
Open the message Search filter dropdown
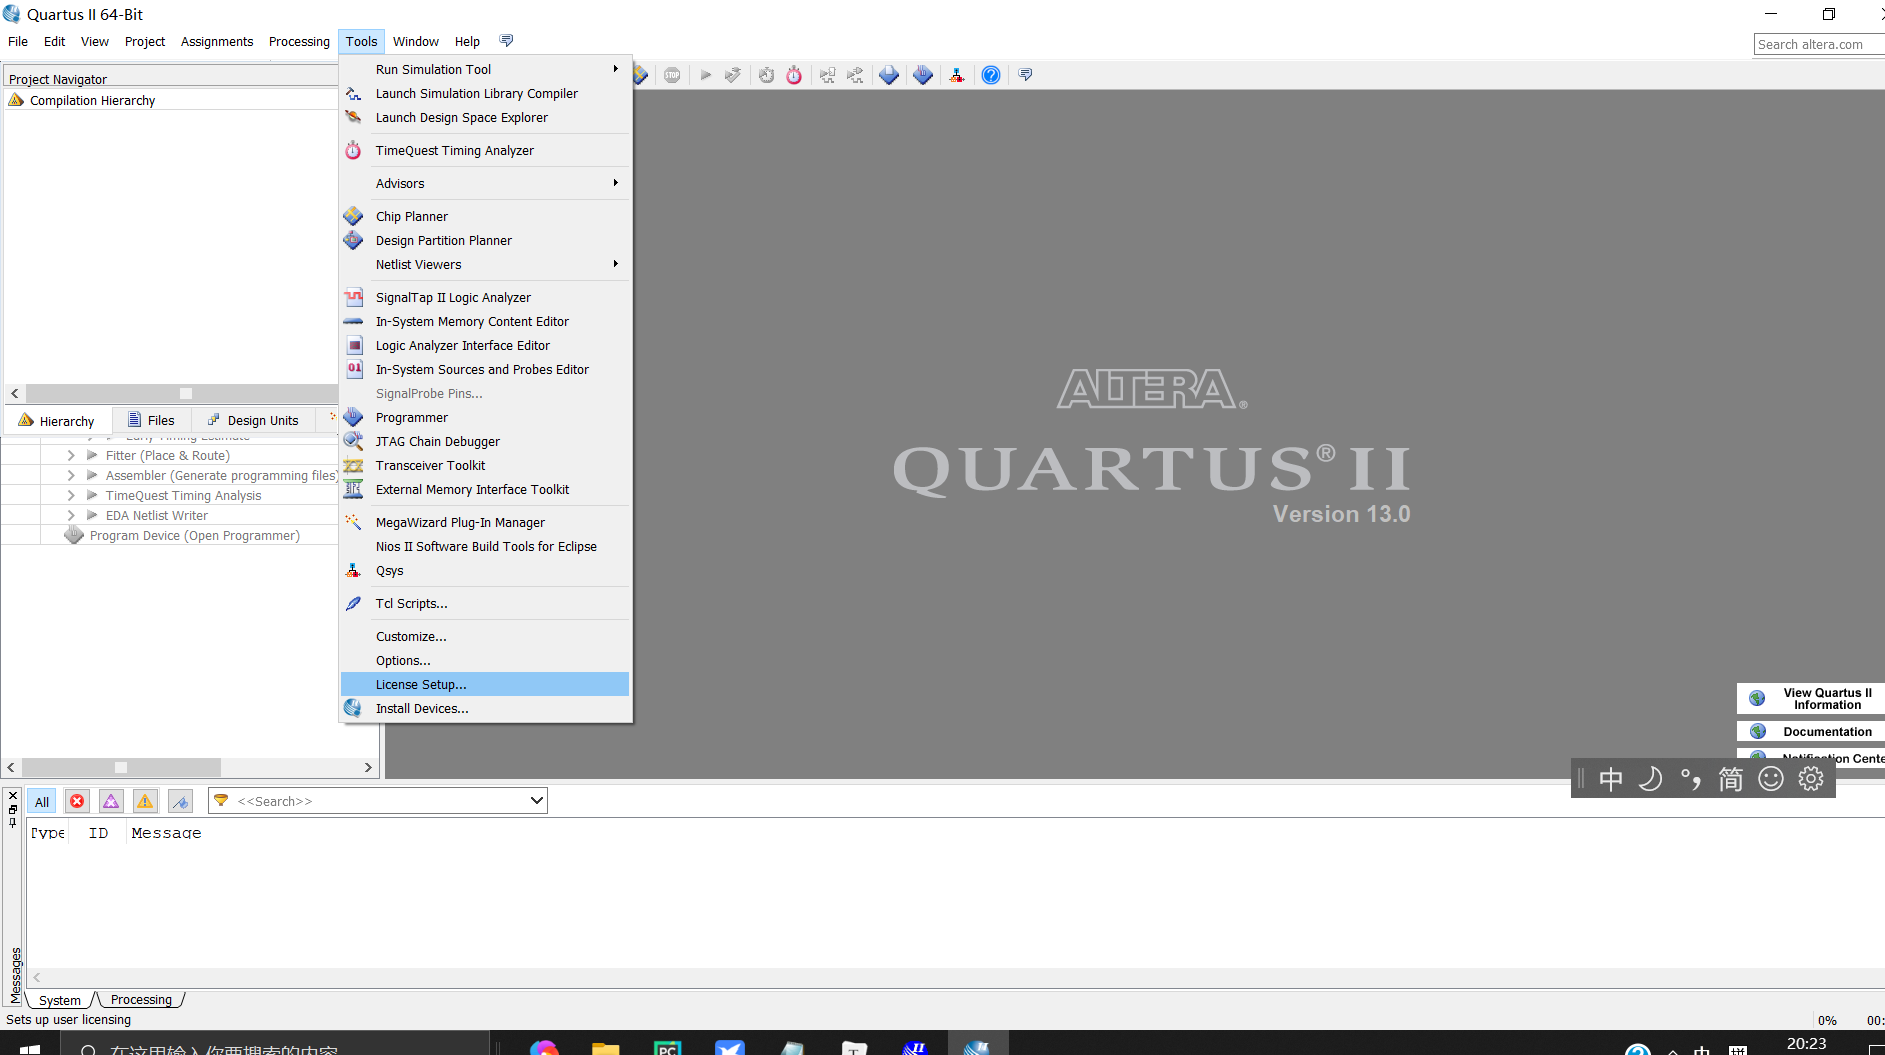click(x=536, y=801)
